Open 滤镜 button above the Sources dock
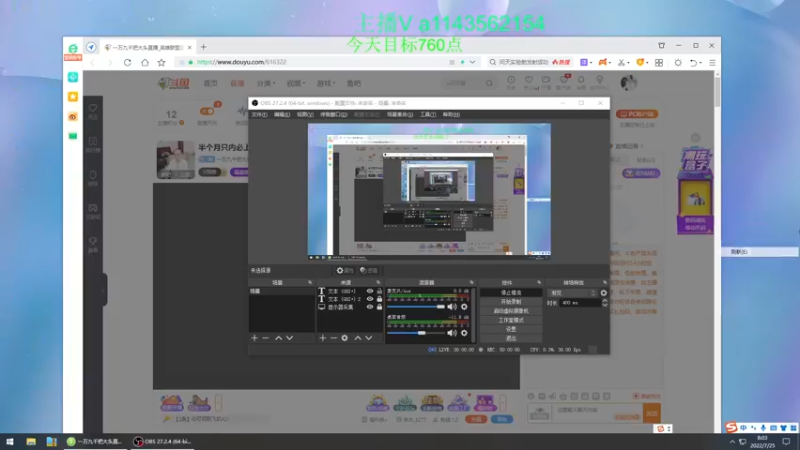800x450 pixels. (369, 270)
